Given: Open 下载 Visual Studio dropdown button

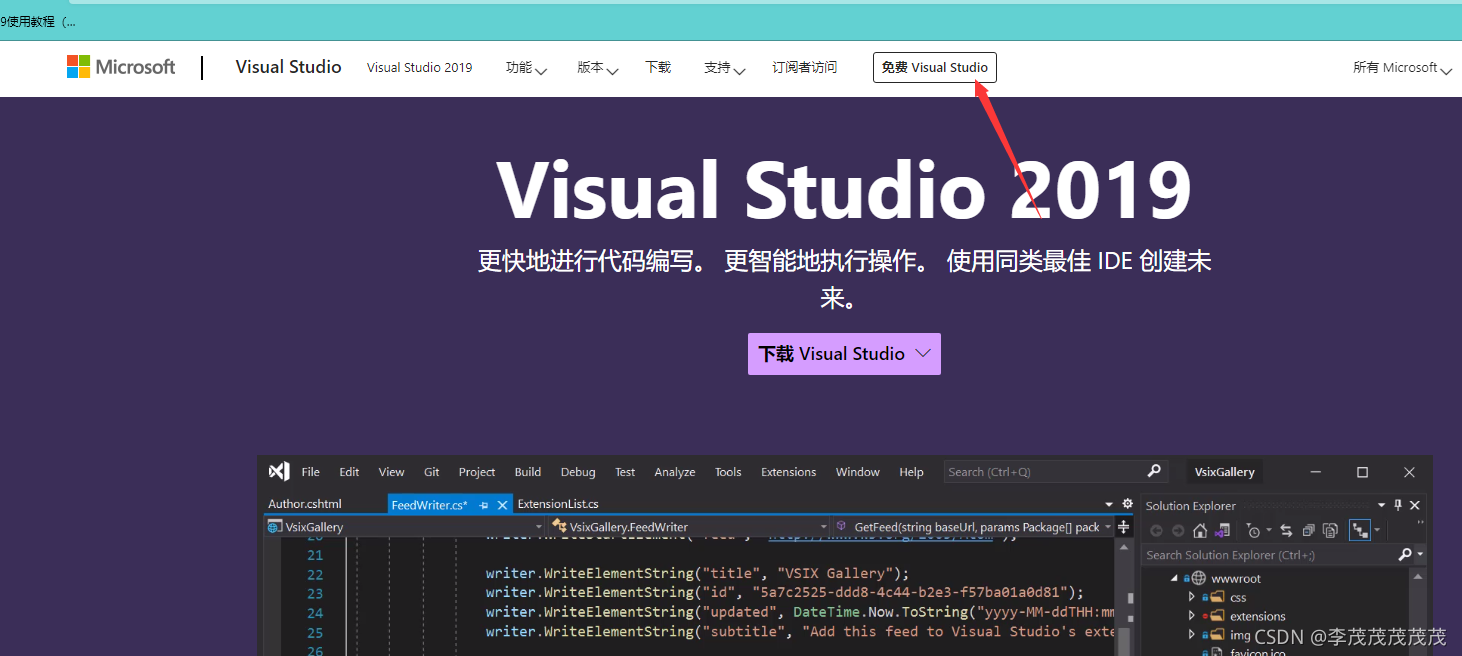Looking at the screenshot, I should [844, 354].
